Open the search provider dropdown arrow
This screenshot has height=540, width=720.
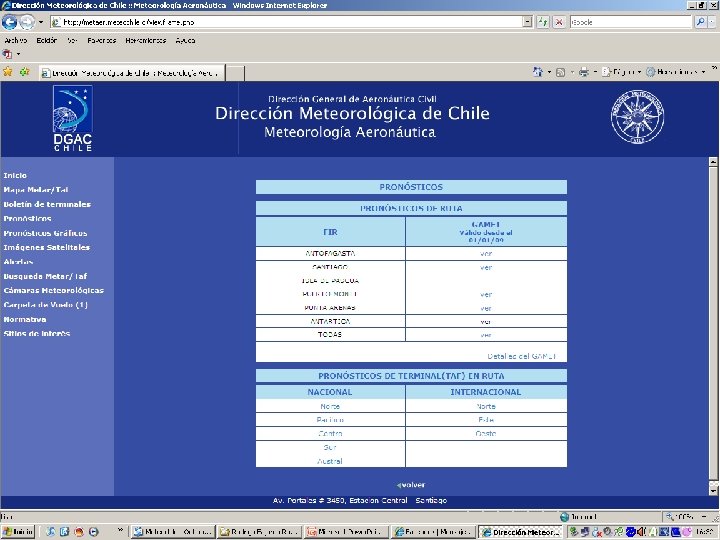(712, 22)
